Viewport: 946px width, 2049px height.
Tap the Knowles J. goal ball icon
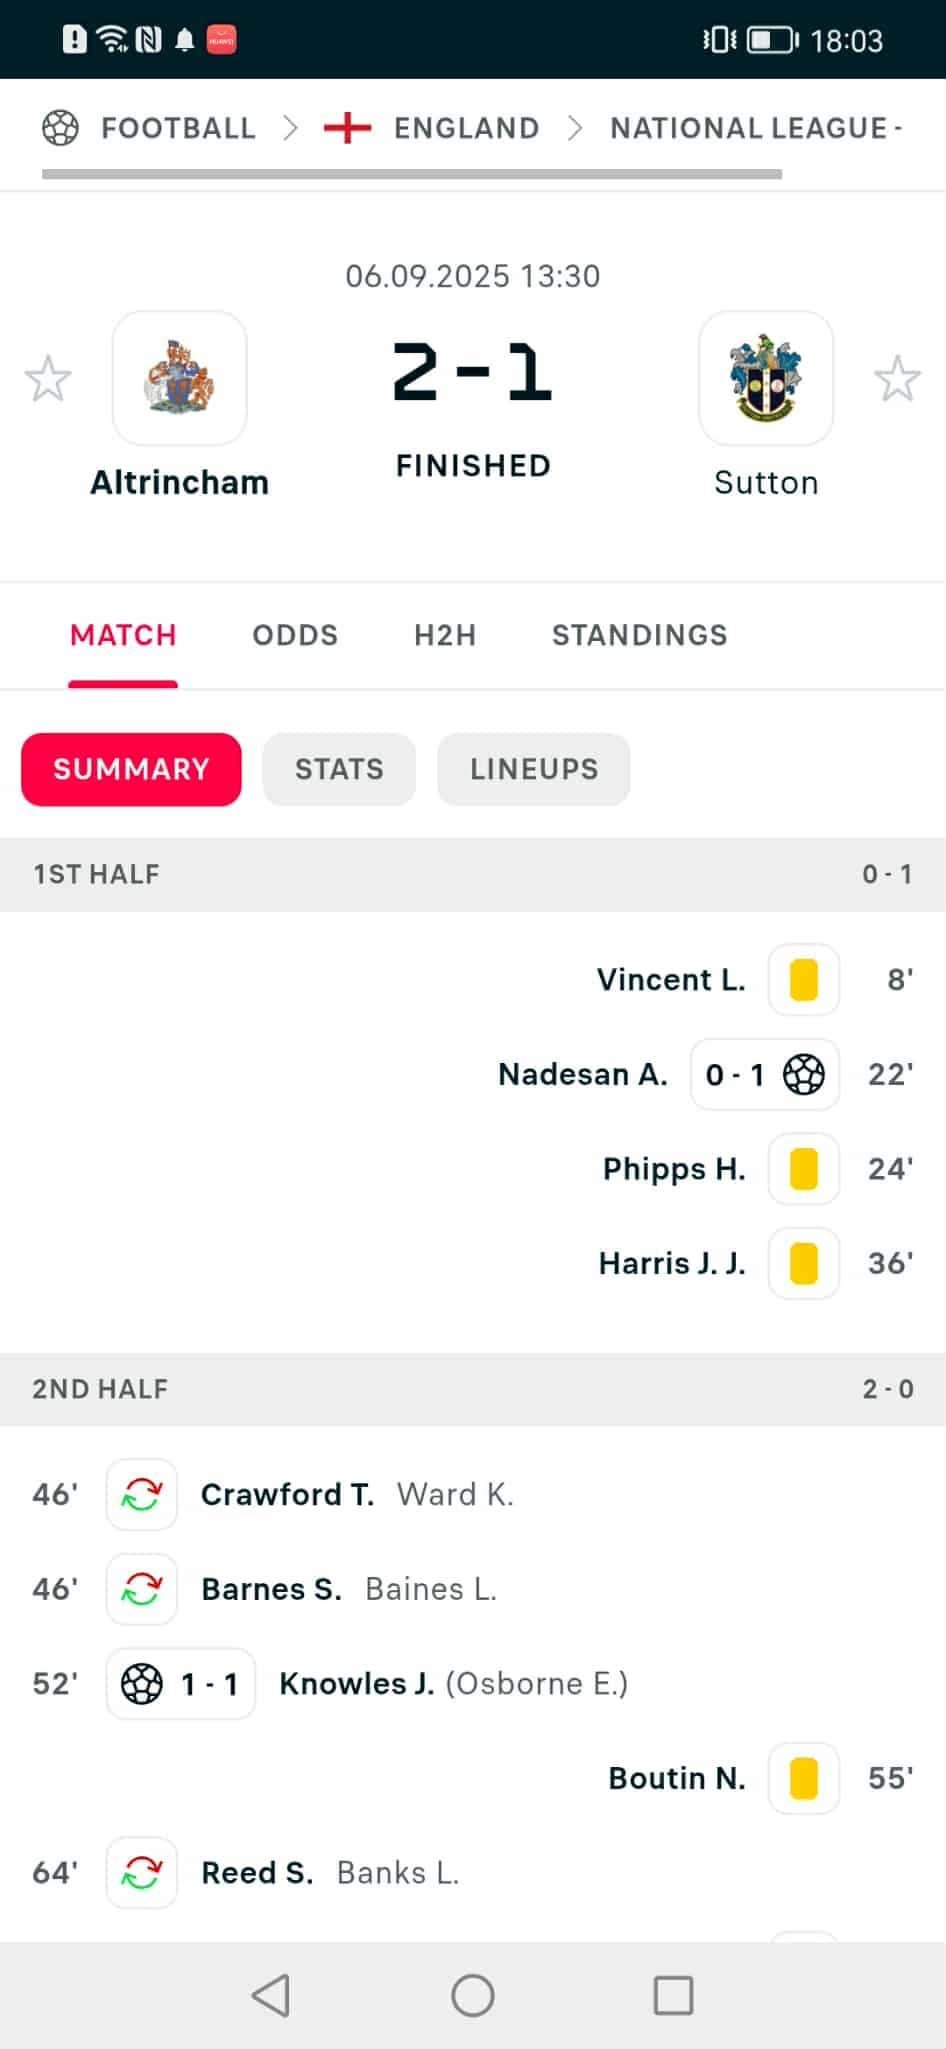[142, 1684]
